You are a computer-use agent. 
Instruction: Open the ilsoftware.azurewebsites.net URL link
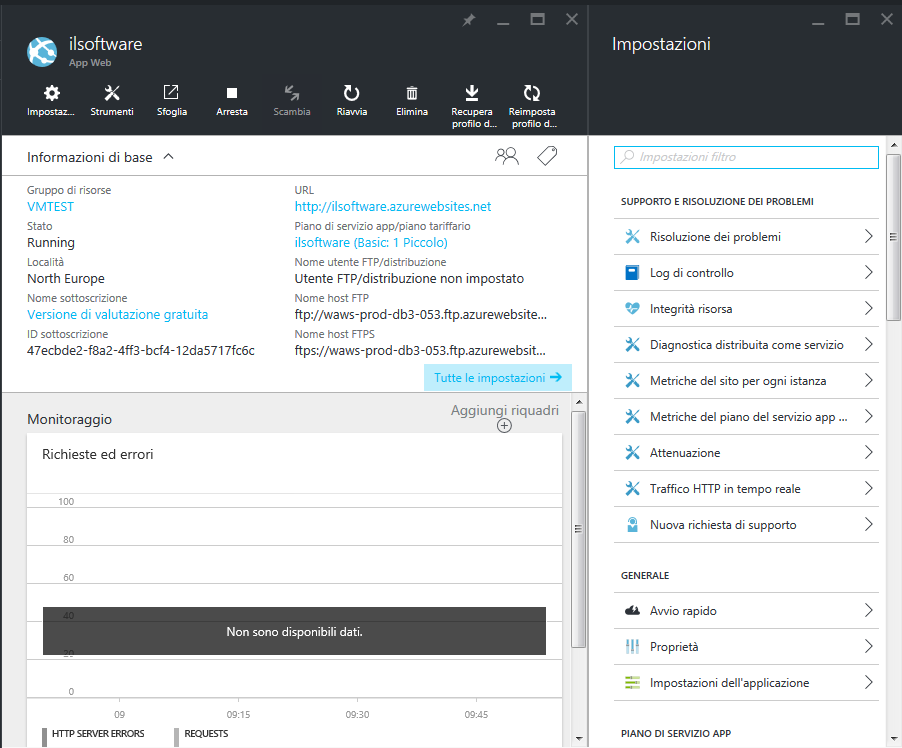click(x=393, y=207)
